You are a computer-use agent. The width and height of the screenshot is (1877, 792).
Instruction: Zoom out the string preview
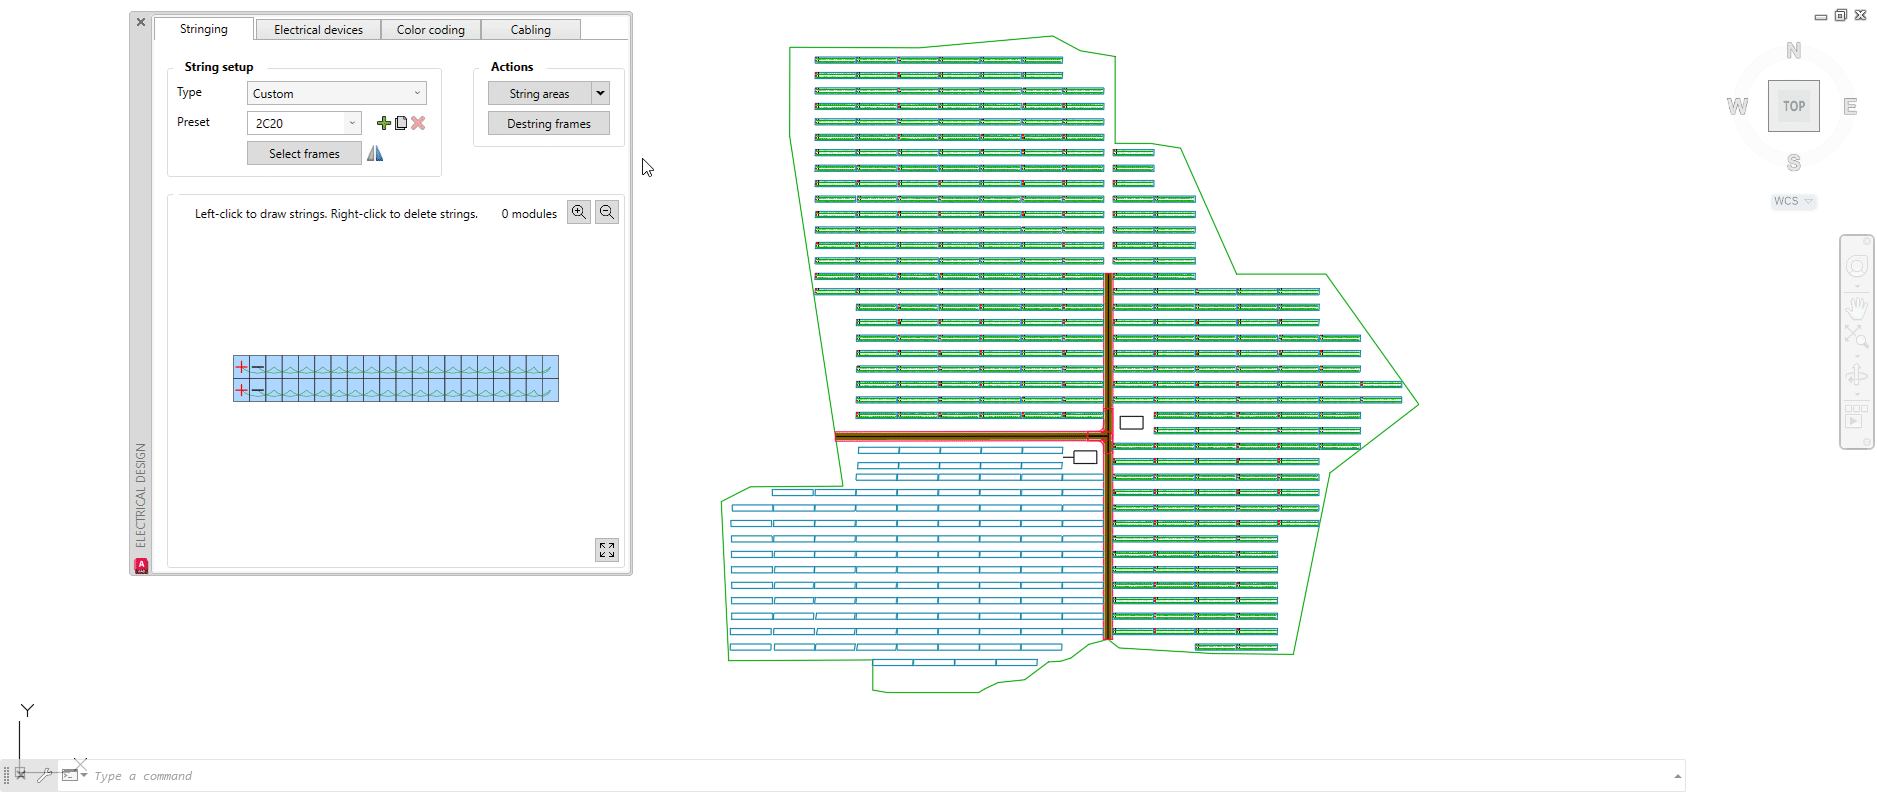607,212
